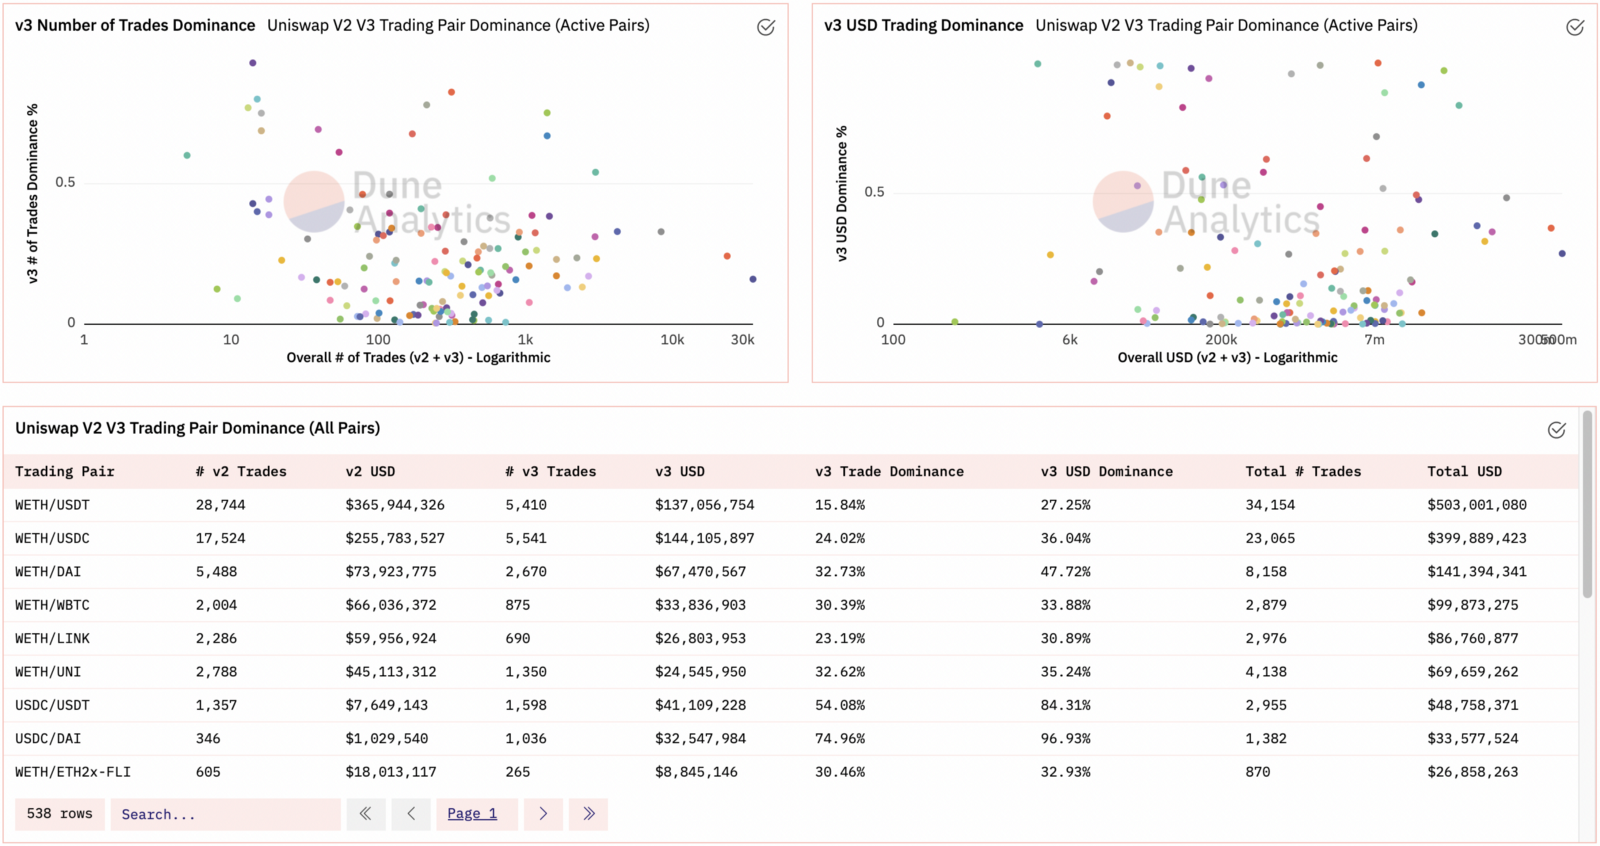Grab the table vertical scrollbar
1600x846 pixels.
pos(1587,504)
